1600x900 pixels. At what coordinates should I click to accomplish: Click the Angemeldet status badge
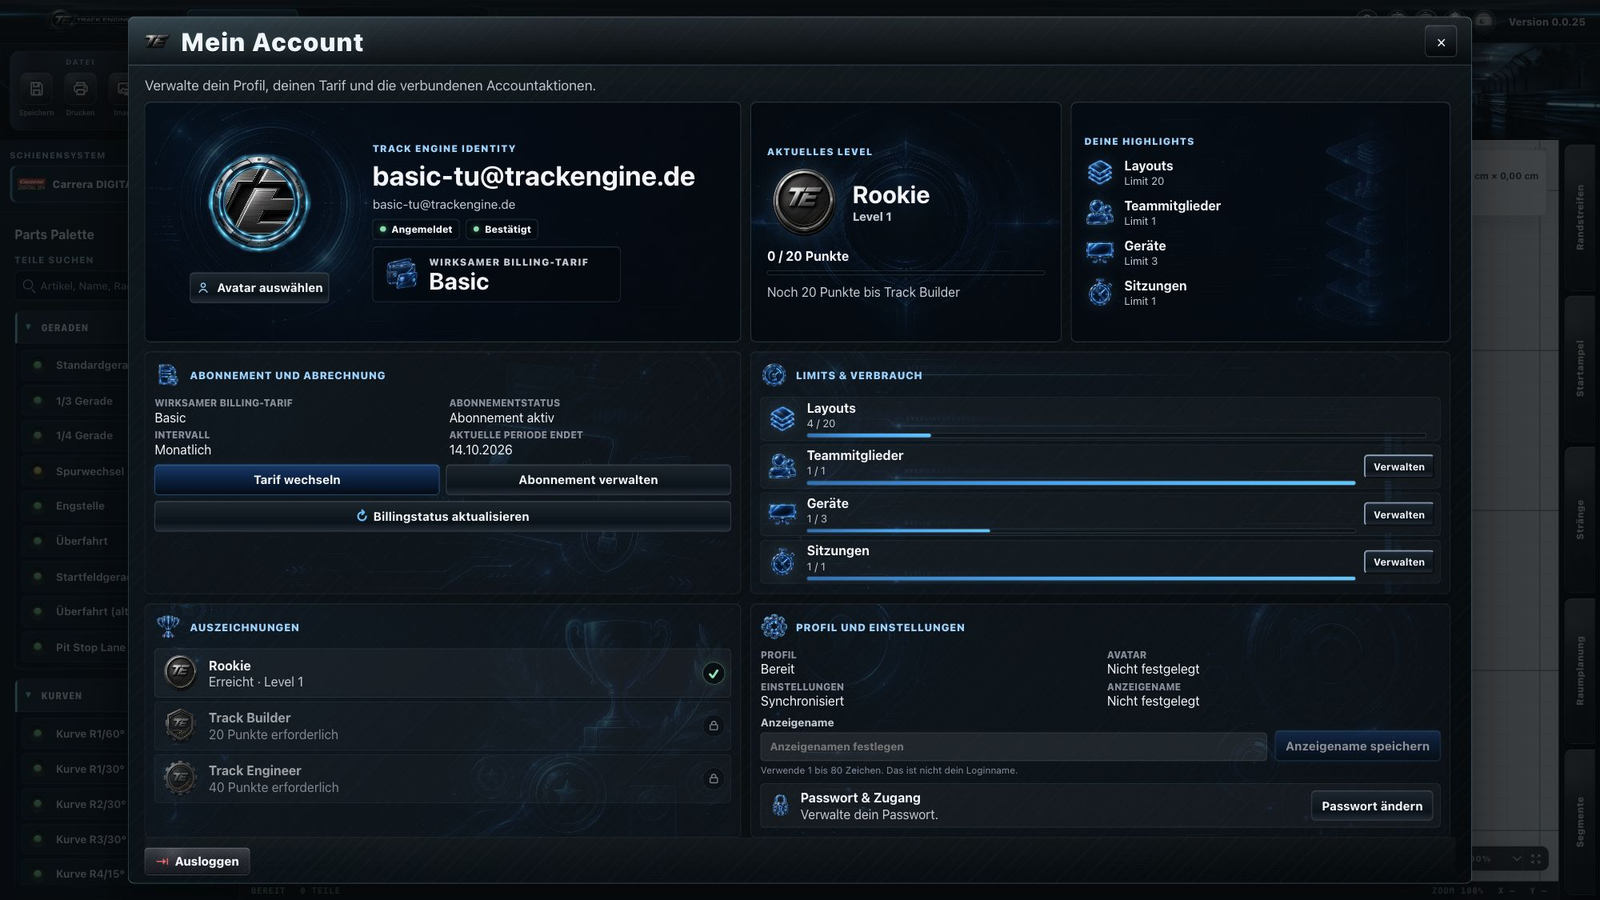[416, 229]
